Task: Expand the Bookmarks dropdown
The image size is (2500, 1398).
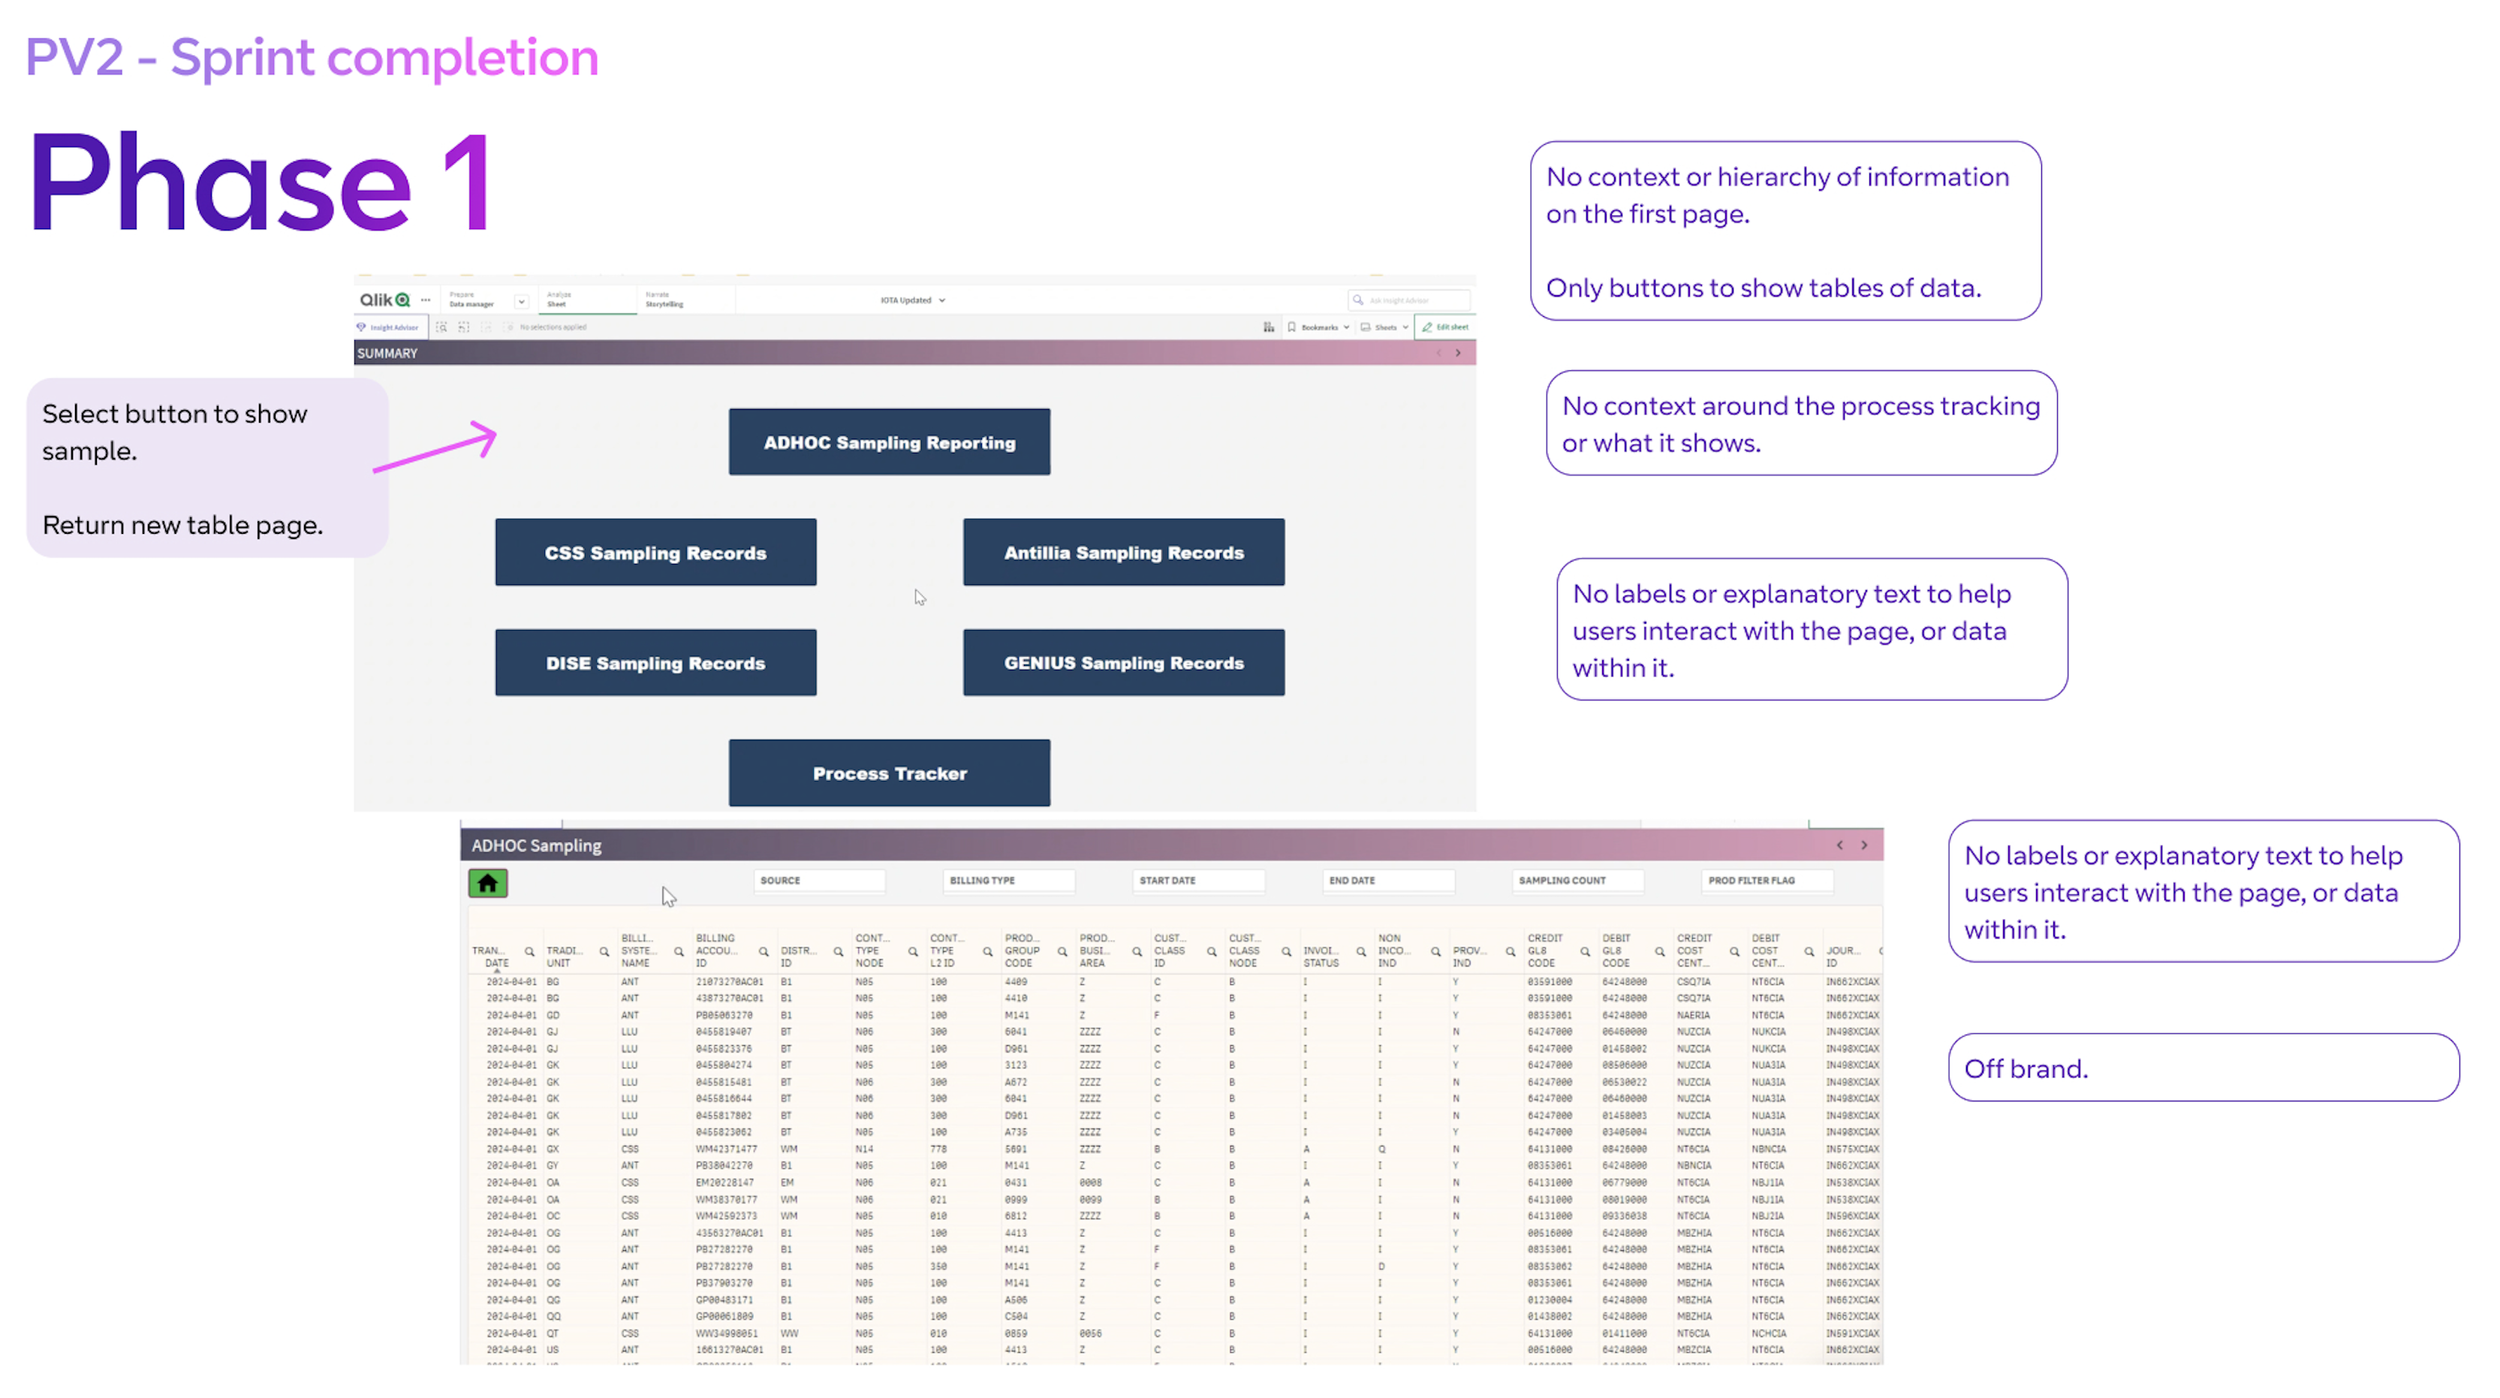Action: pos(1319,327)
